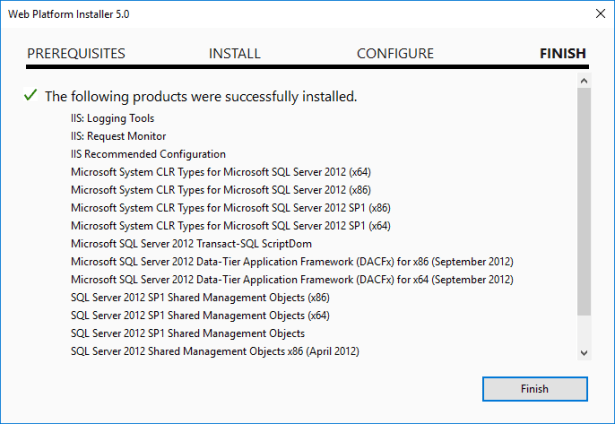
Task: Select CLR Types SQL Server 2012 SP1 (x64)
Action: (231, 226)
